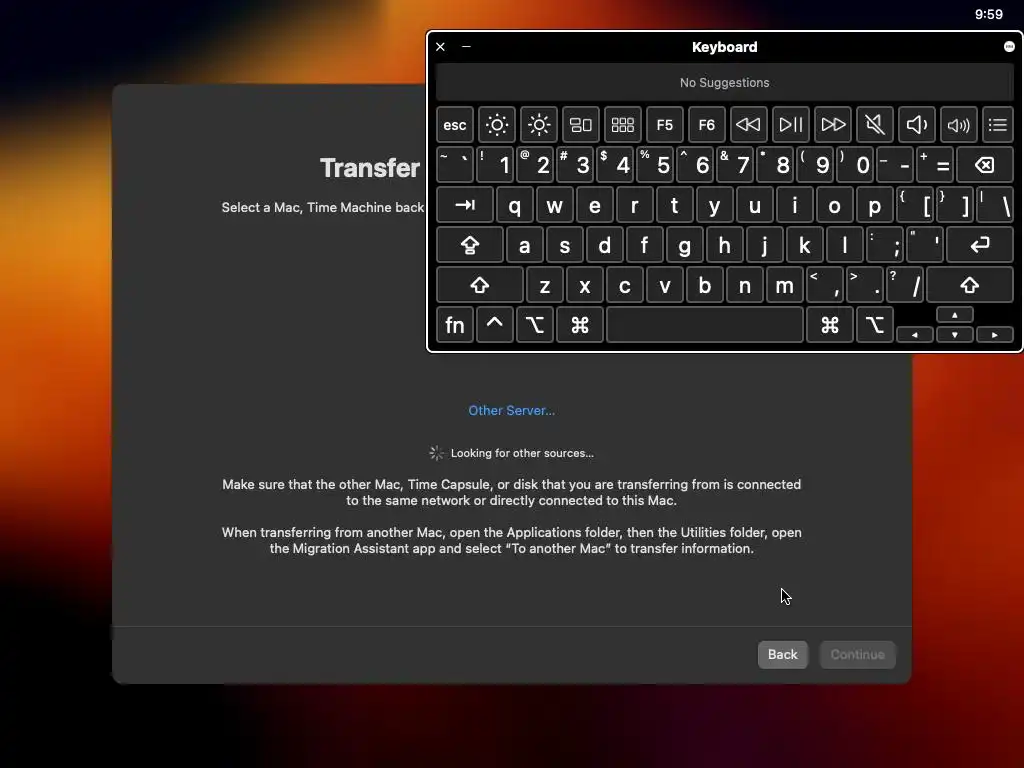1024x768 pixels.
Task: Tap the m key
Action: tap(785, 285)
